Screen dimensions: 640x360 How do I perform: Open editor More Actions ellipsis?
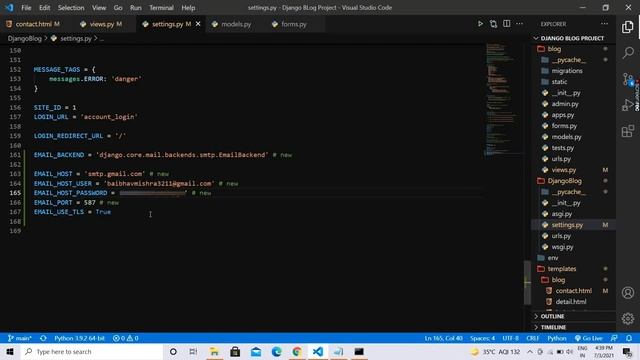[x=519, y=24]
